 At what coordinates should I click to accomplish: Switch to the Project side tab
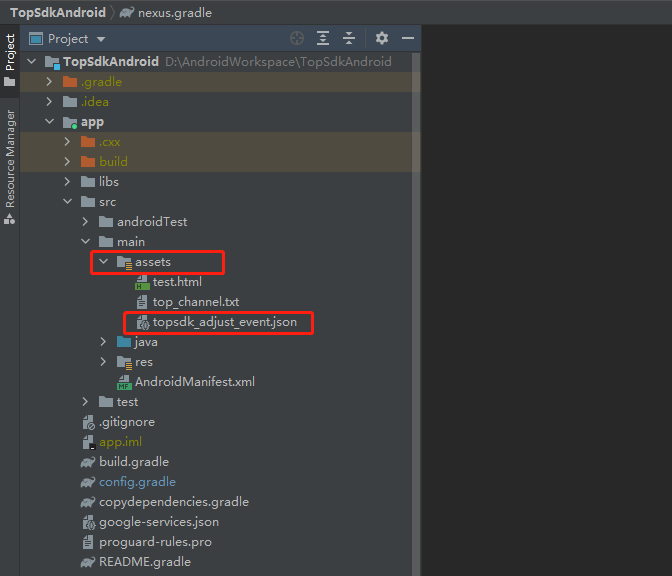point(10,60)
